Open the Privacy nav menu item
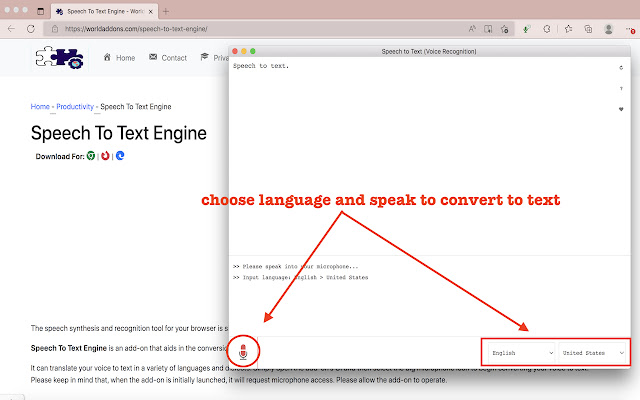Viewport: 640px width, 400px height. (214, 58)
